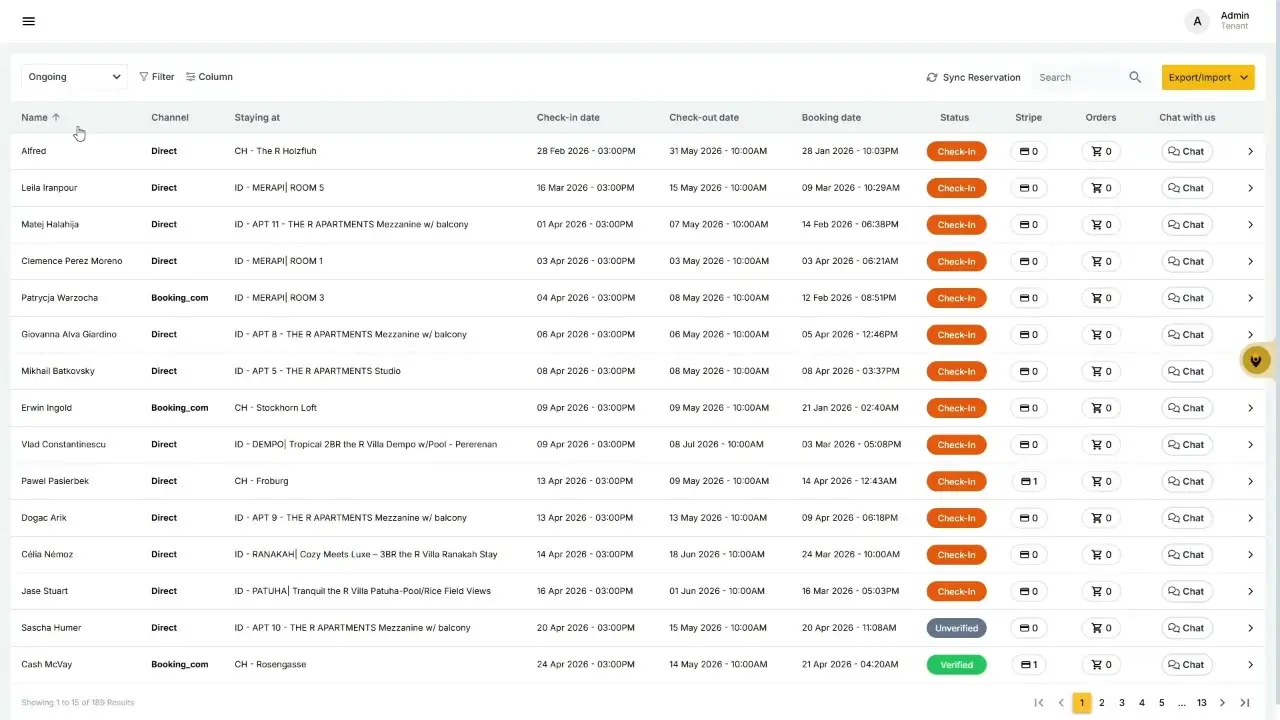
Task: Go to page 13
Action: (x=1202, y=703)
